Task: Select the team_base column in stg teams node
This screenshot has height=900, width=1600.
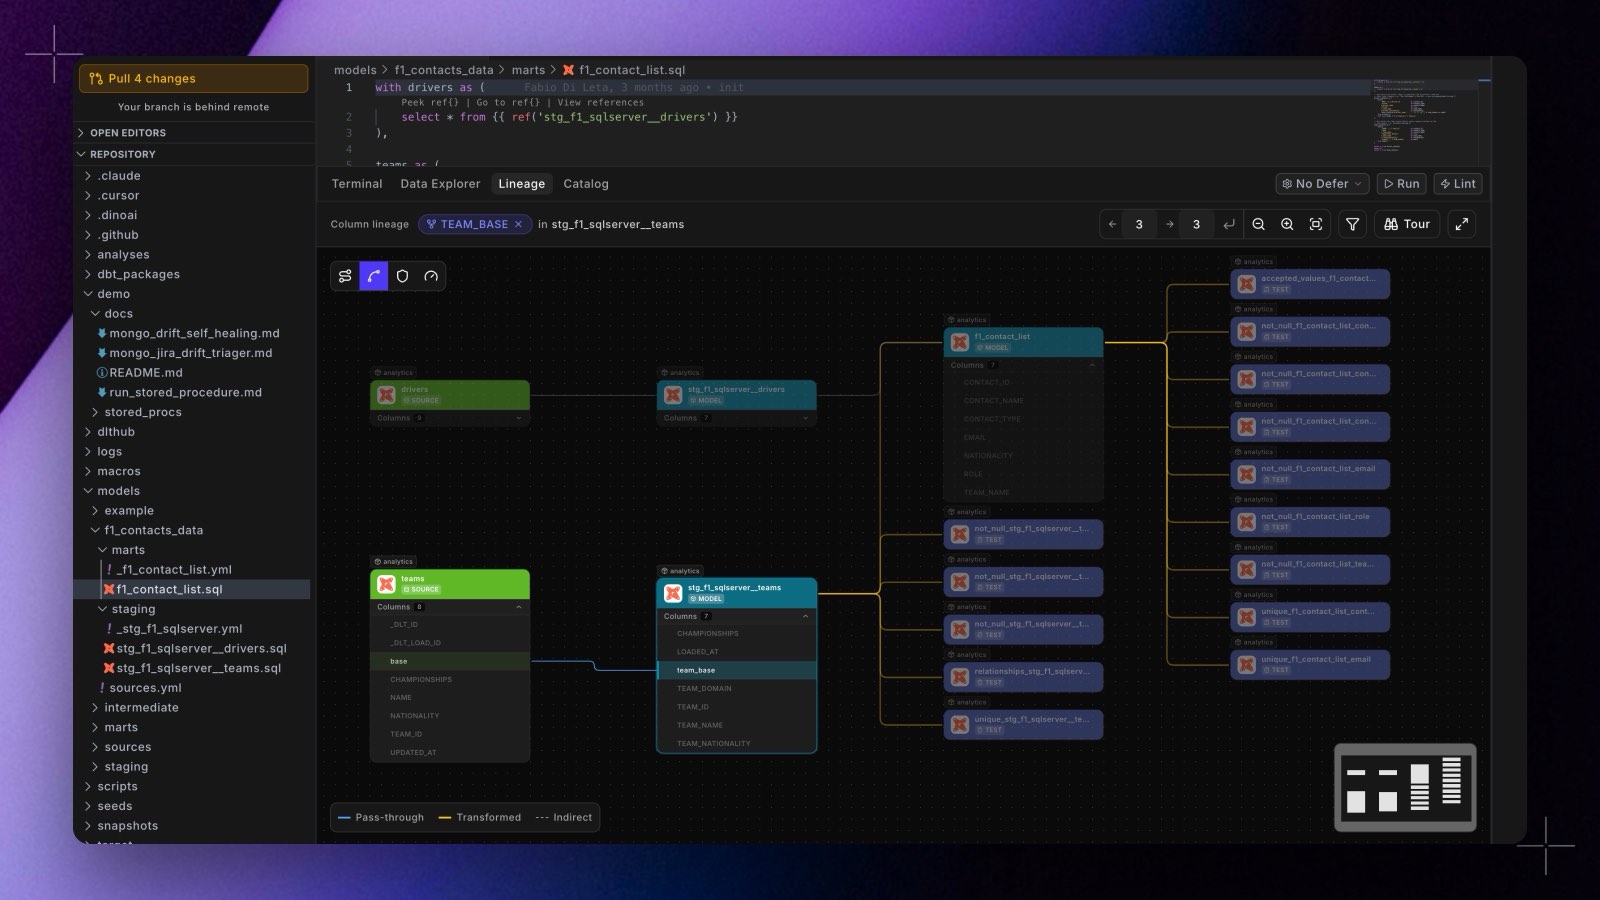Action: click(x=736, y=670)
